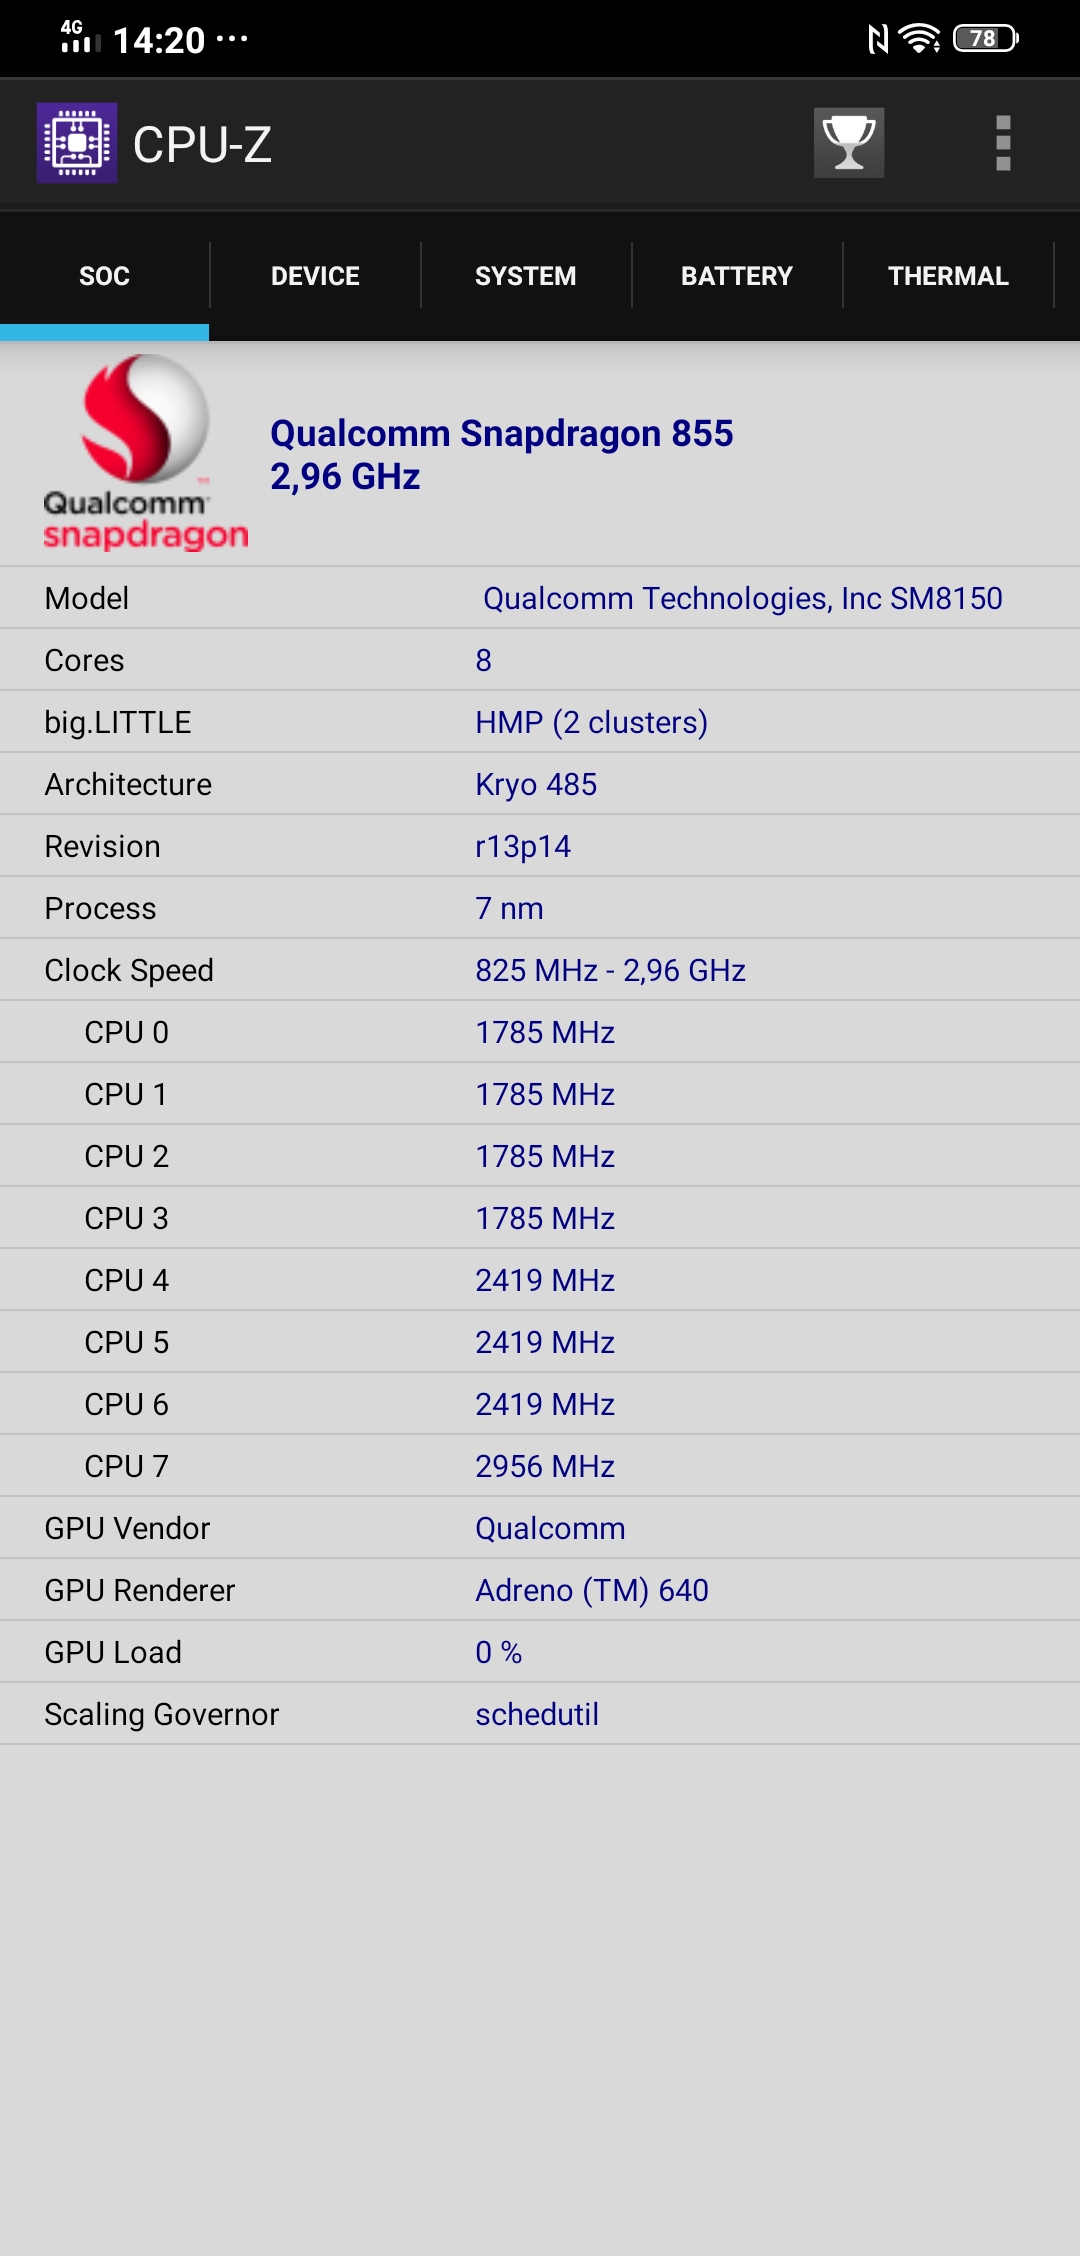Select the GPU Renderer Adreno 640 row

[x=540, y=1590]
